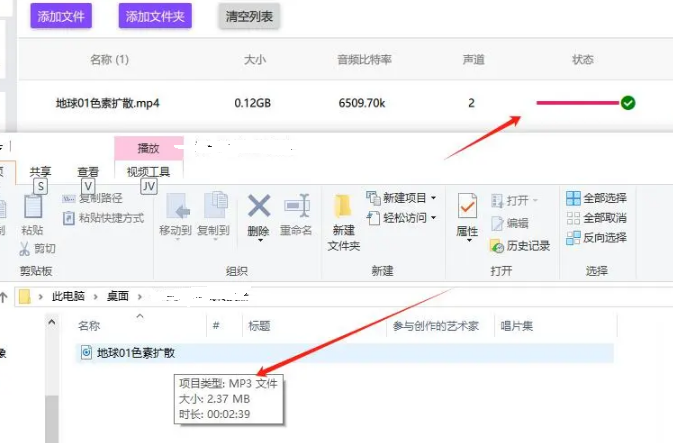This screenshot has width=673, height=443.
Task: Clear the list with 清空列表
Action: 249,17
